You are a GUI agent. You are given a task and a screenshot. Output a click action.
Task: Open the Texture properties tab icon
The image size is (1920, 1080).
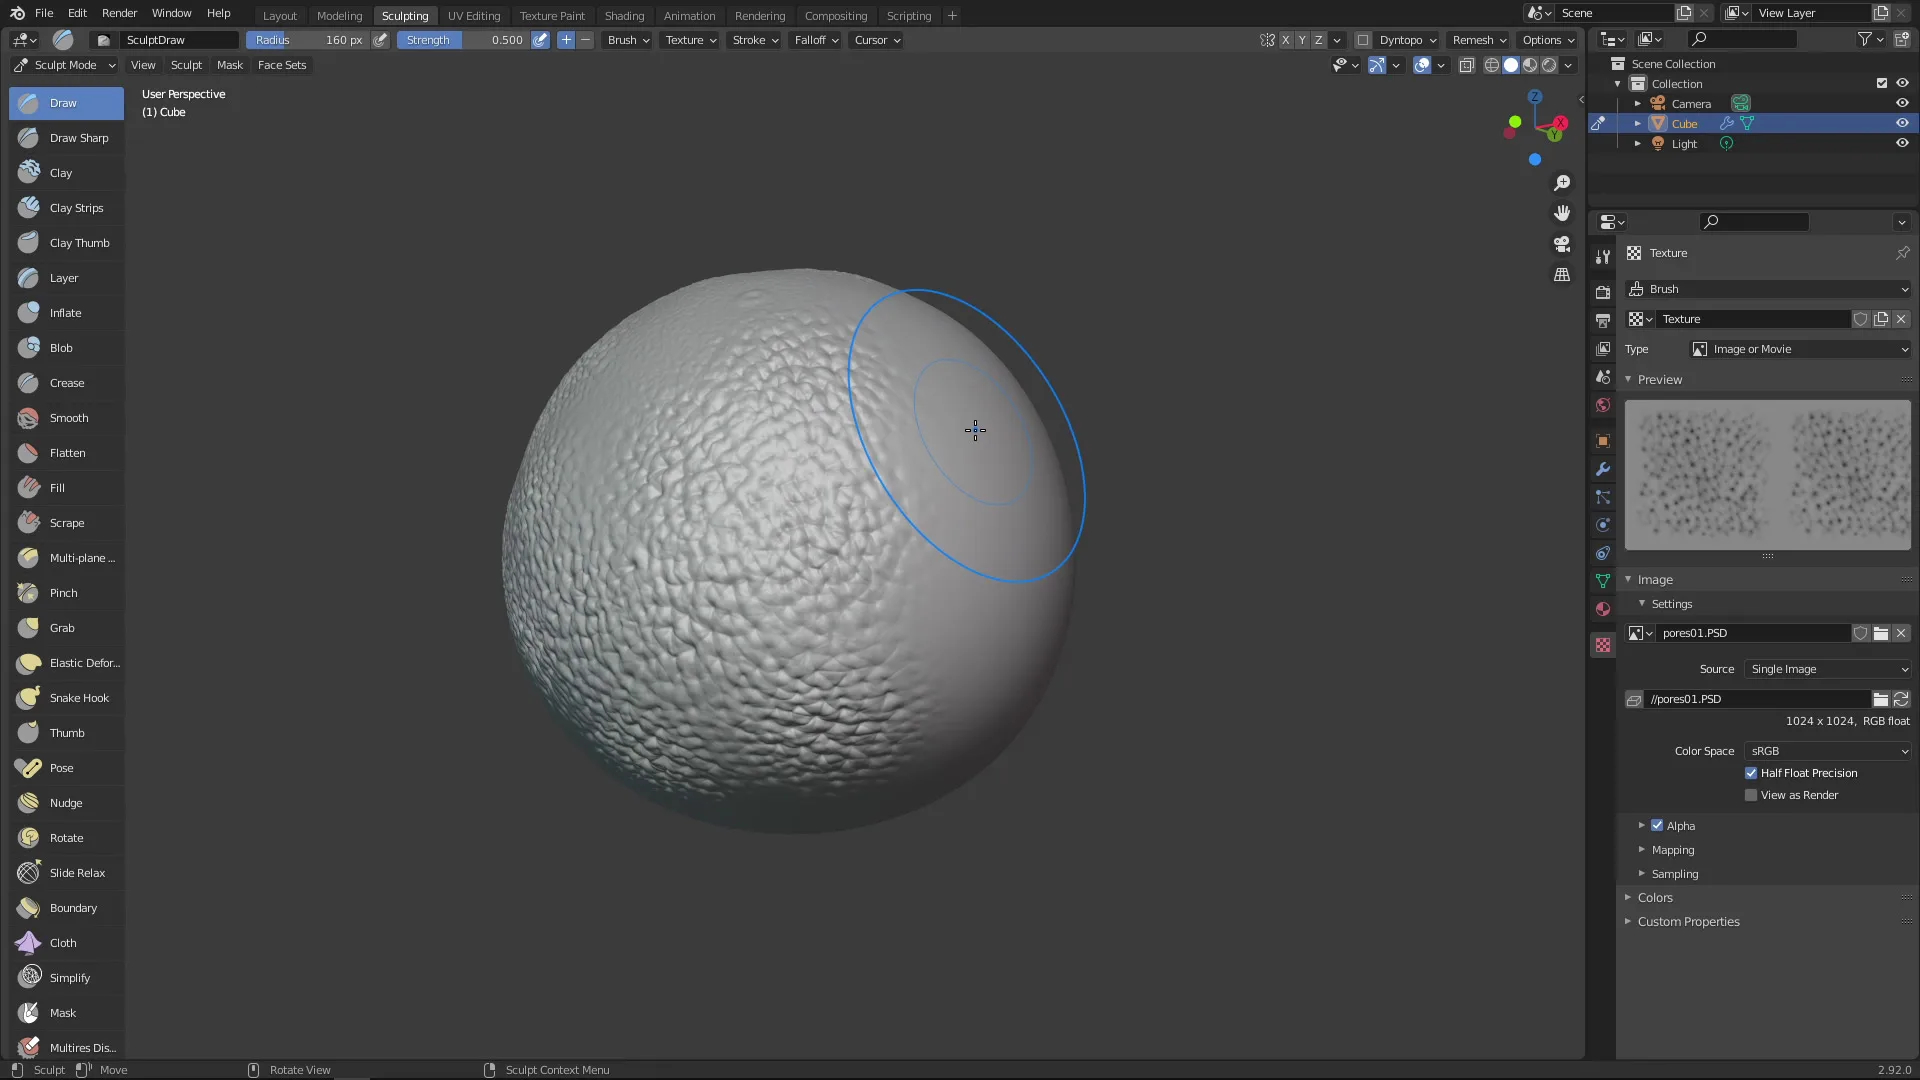pos(1603,645)
